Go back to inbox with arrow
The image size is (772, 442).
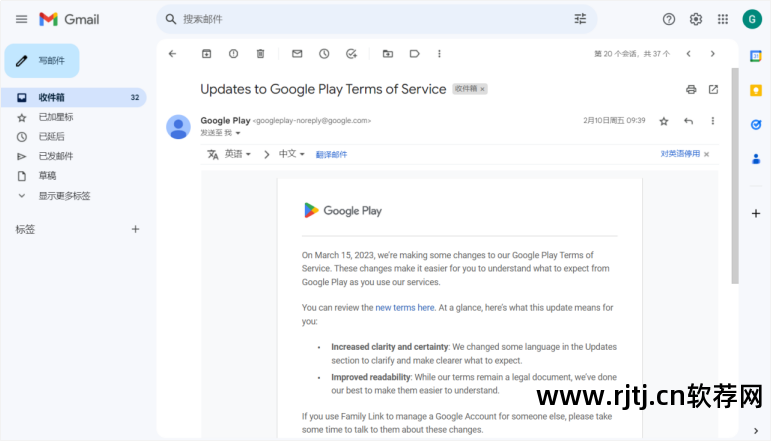(172, 54)
